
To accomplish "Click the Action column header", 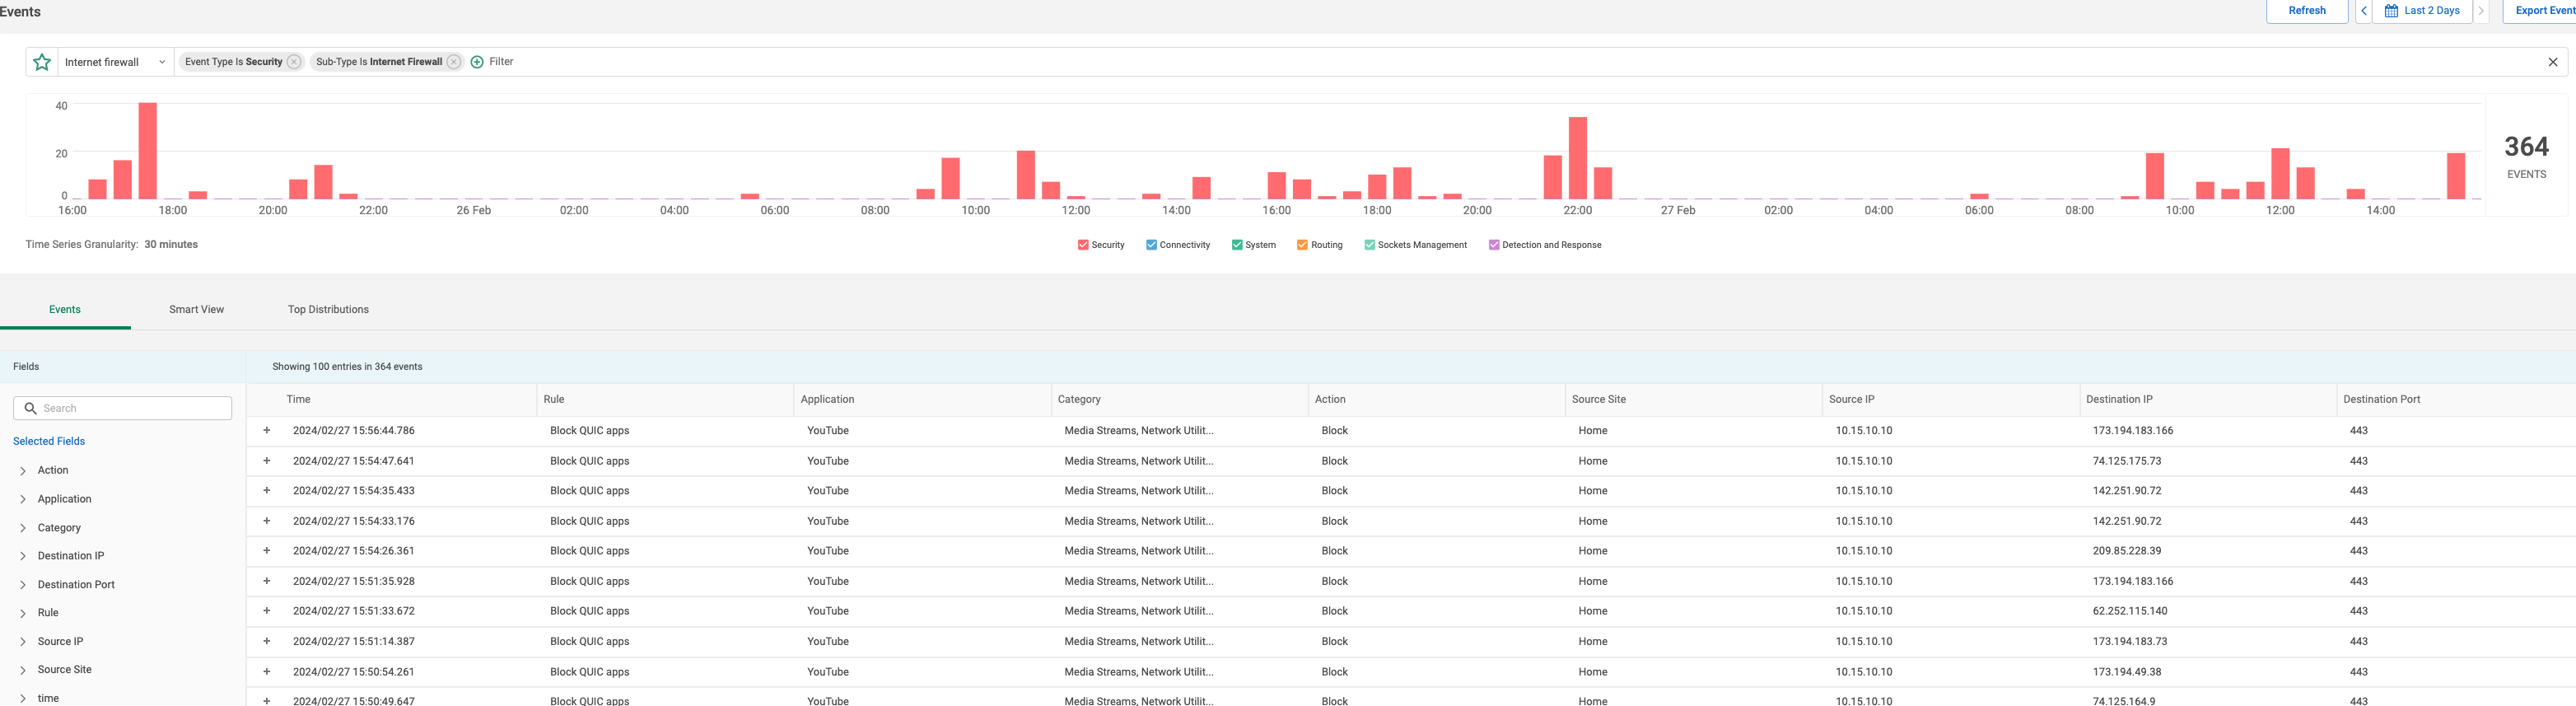I will tap(1330, 400).
